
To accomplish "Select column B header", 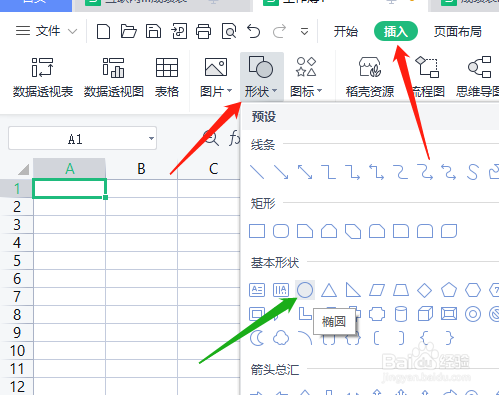I will tap(141, 169).
